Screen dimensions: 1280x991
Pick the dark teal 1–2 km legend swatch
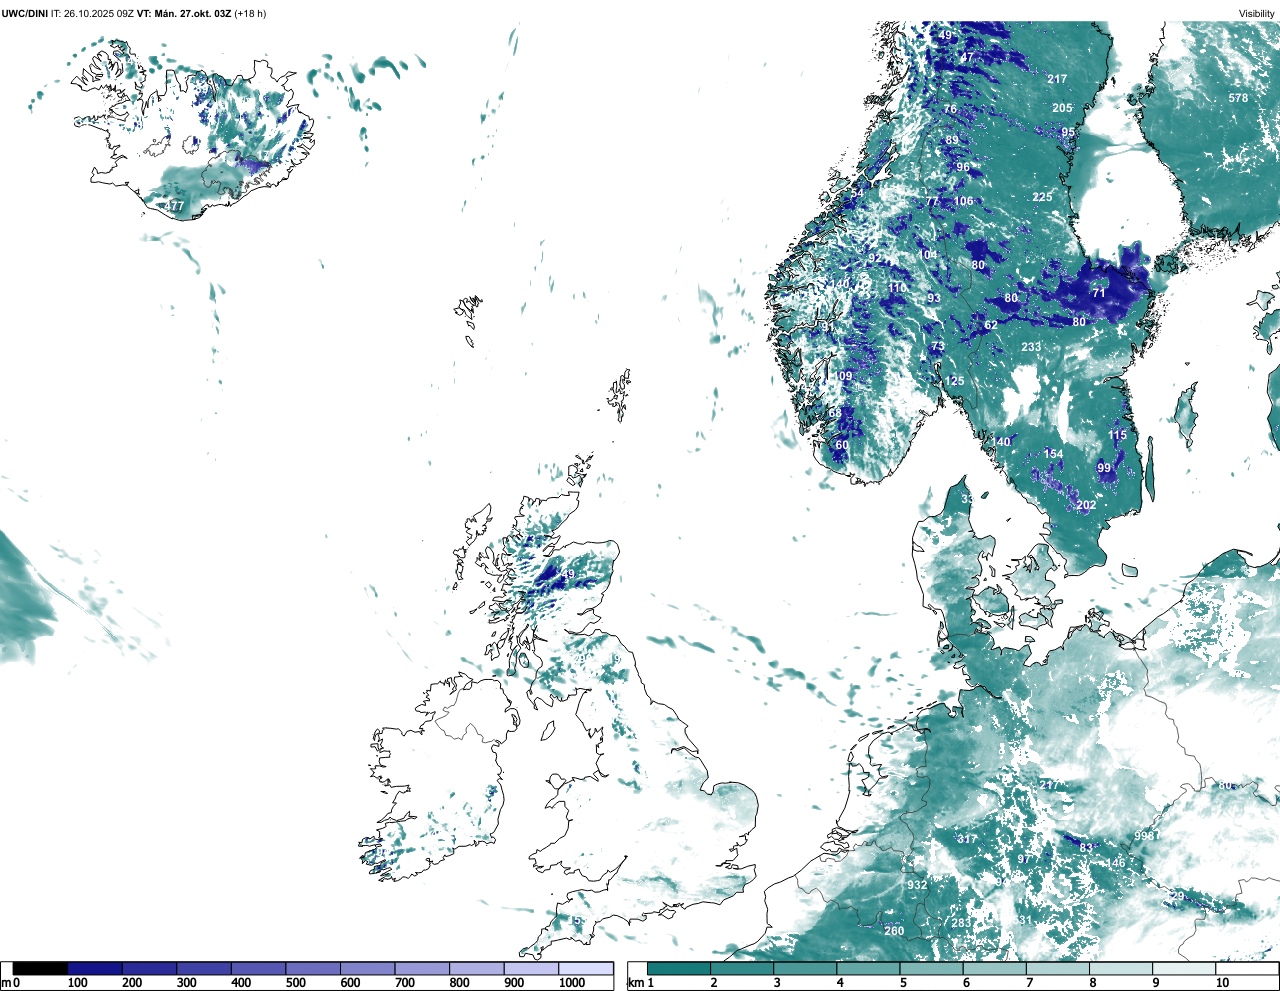[679, 968]
